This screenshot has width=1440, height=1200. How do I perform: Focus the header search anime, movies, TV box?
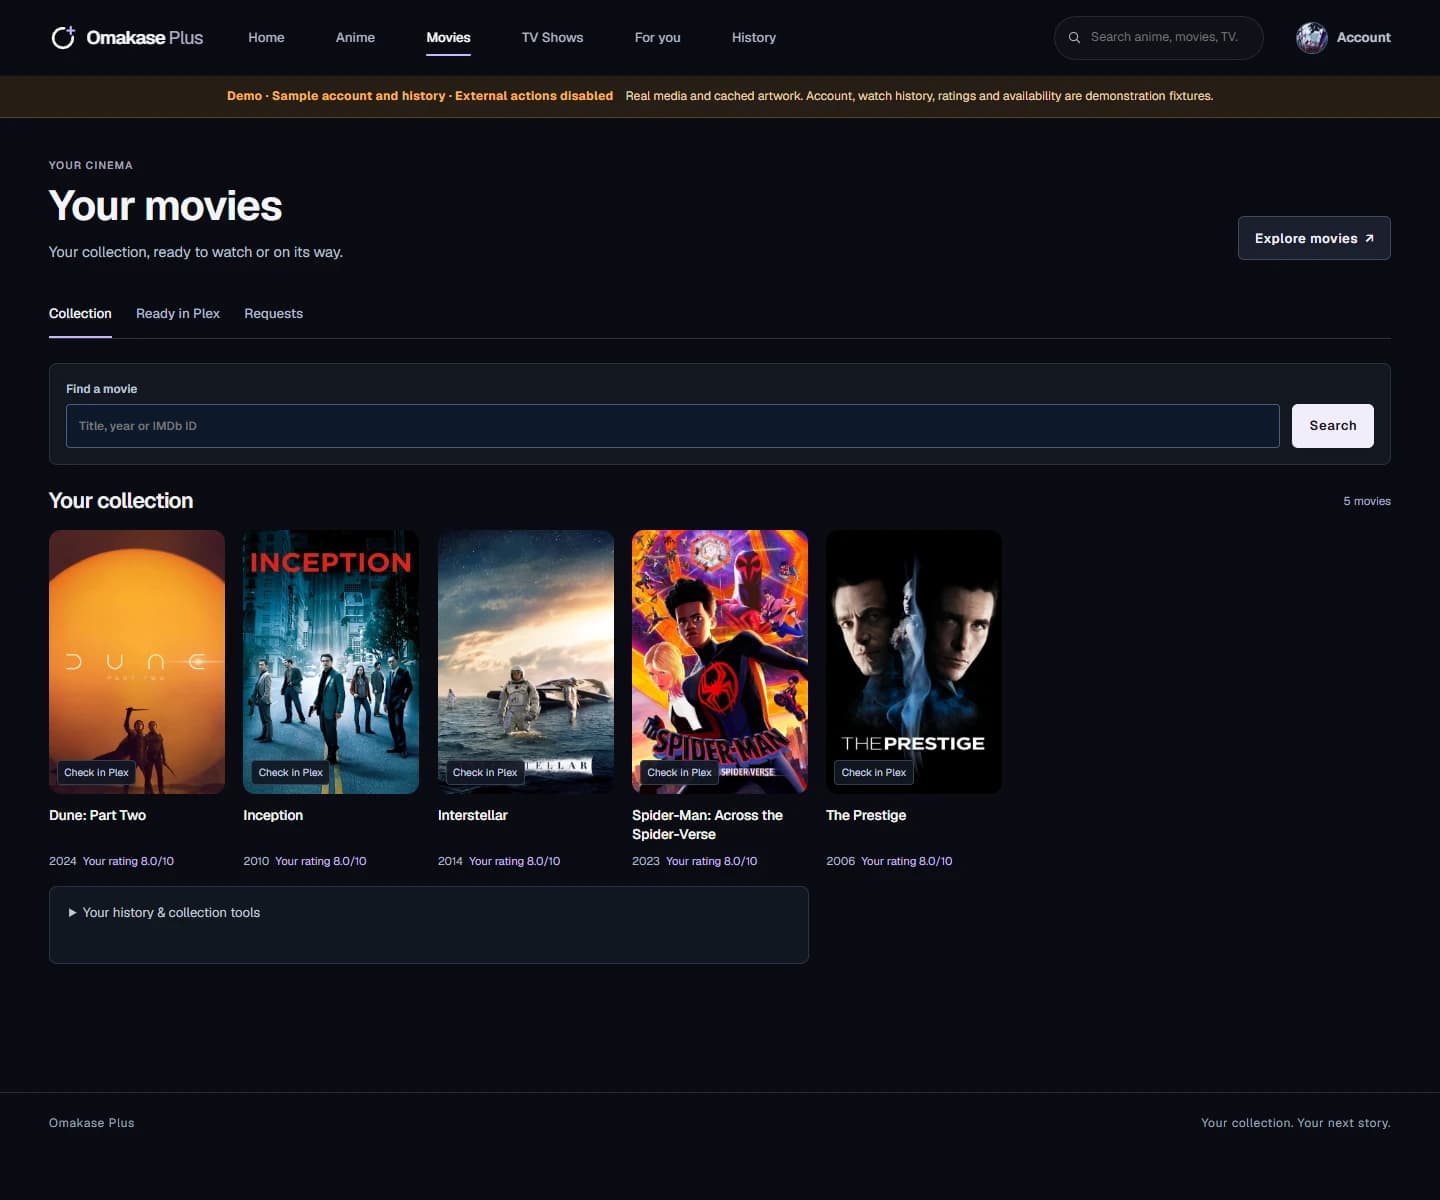click(1158, 38)
